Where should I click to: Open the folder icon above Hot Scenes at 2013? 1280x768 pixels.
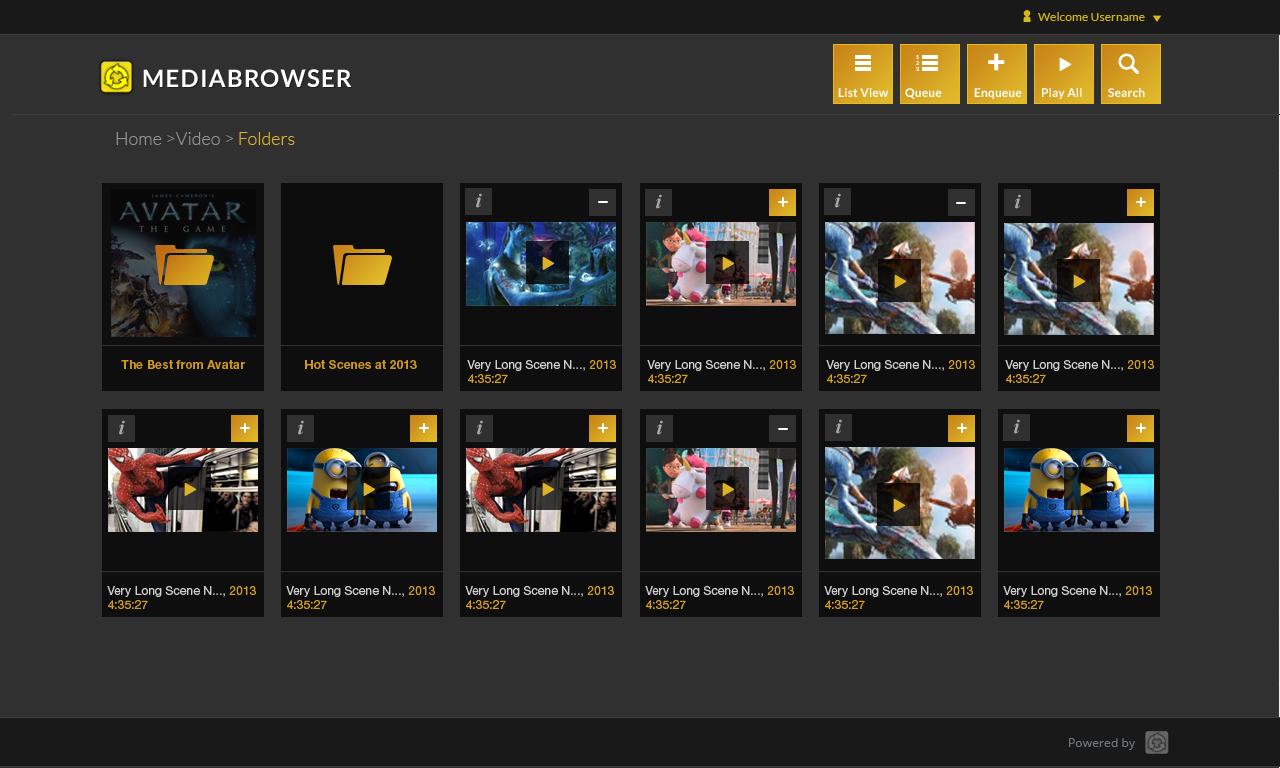(362, 265)
